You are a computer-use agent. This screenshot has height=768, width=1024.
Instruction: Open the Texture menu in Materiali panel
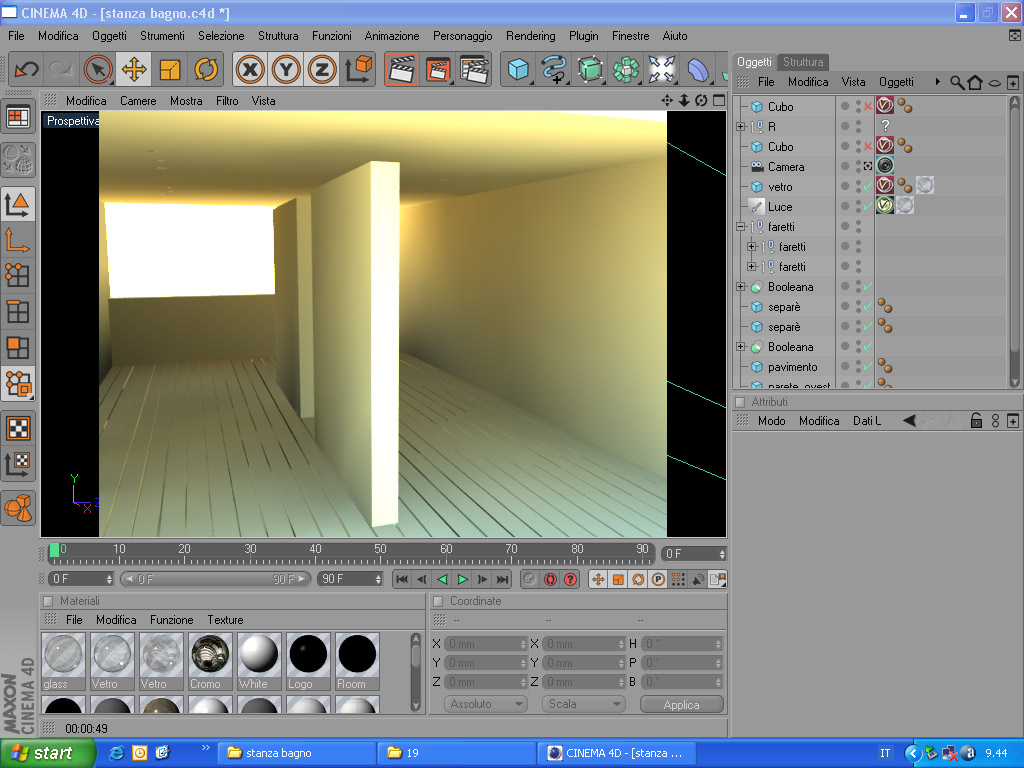point(225,620)
